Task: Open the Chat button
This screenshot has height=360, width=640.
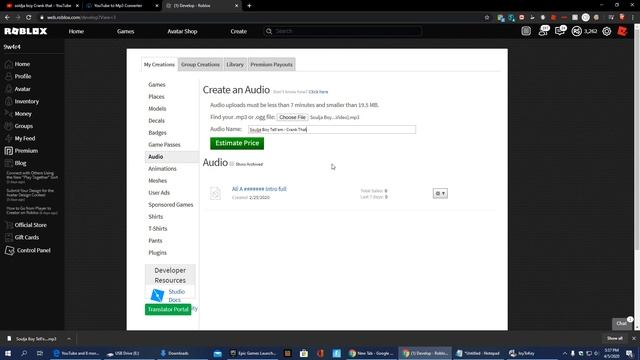Action: [622, 323]
